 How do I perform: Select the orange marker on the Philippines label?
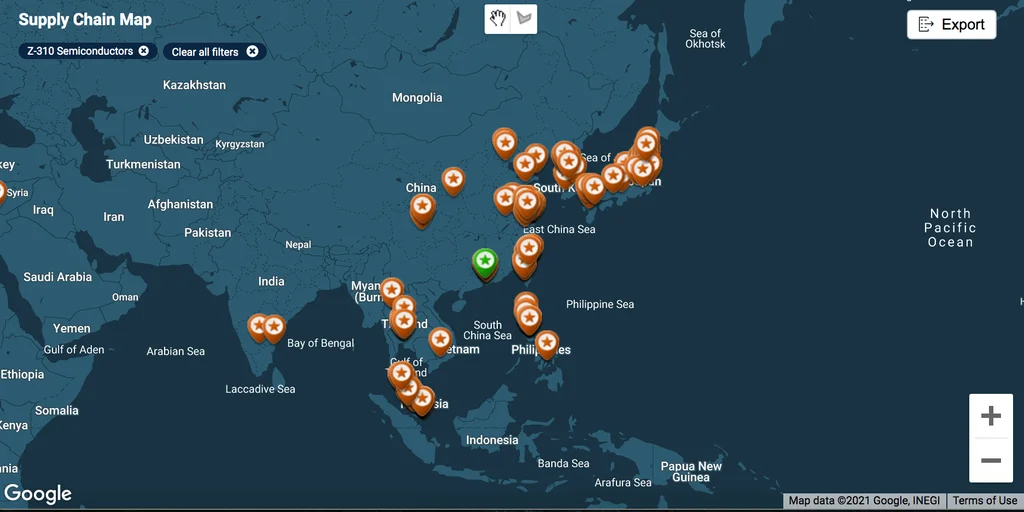[x=547, y=344]
